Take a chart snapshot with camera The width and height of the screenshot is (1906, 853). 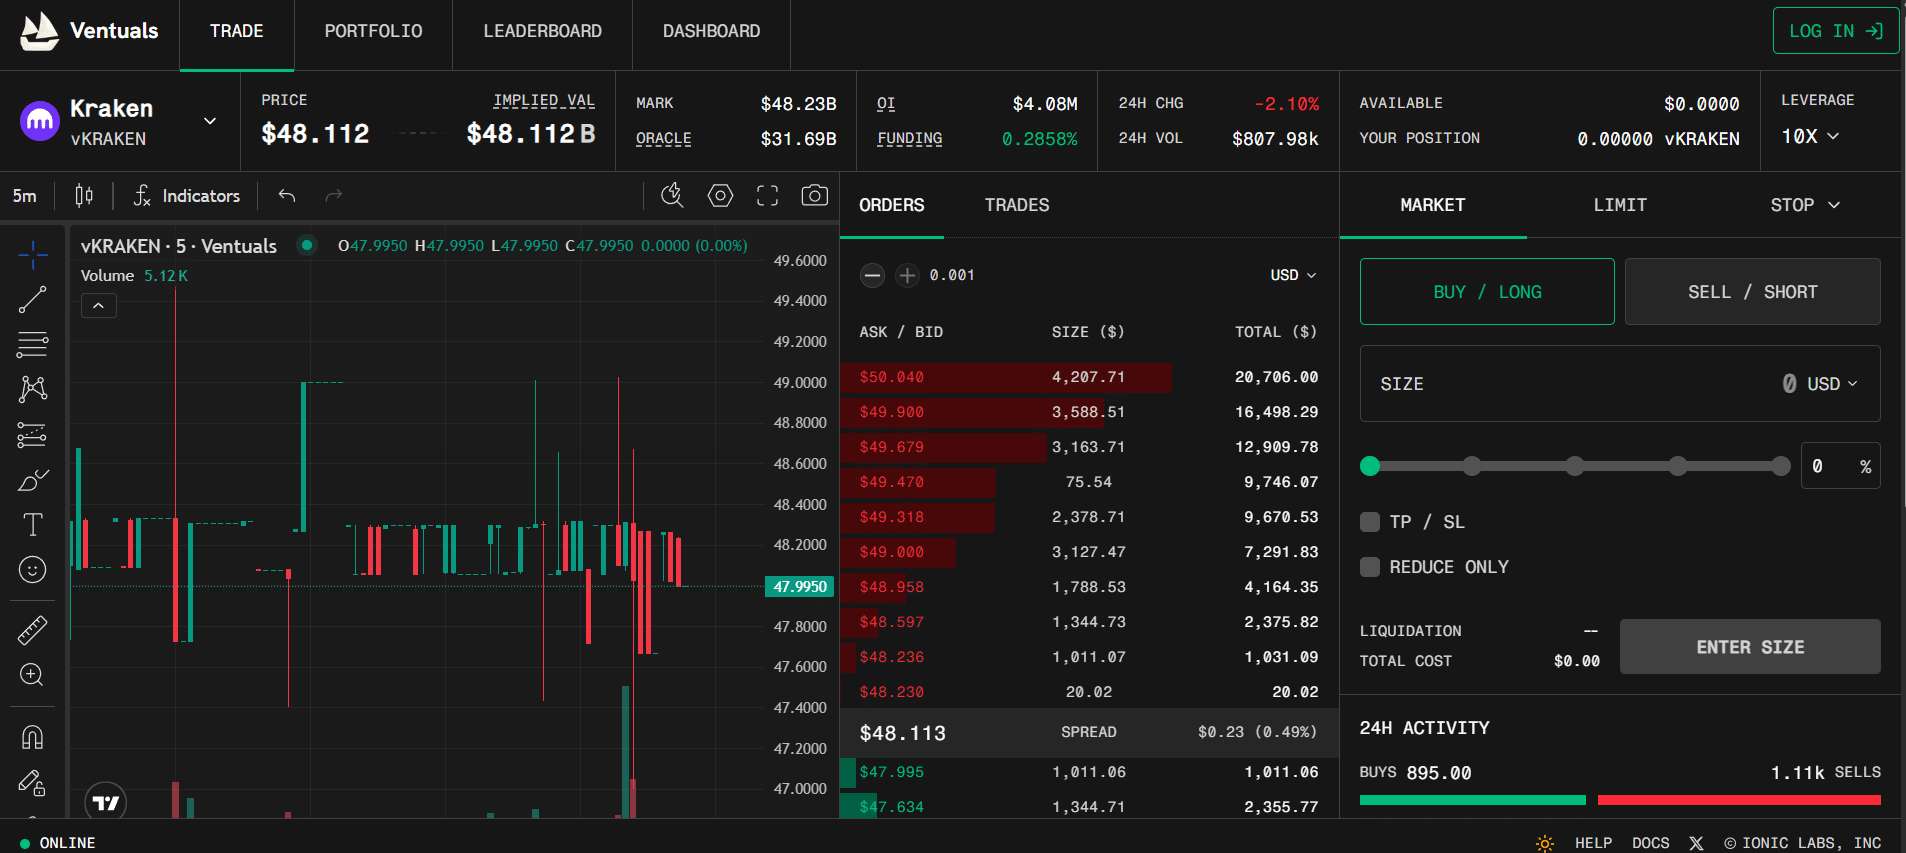(815, 196)
